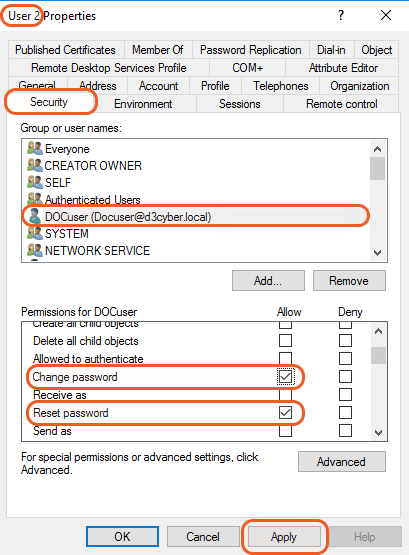Screen dimensions: 409x555
Task: Click the CREATOR OWNER group icon
Action: (35, 165)
